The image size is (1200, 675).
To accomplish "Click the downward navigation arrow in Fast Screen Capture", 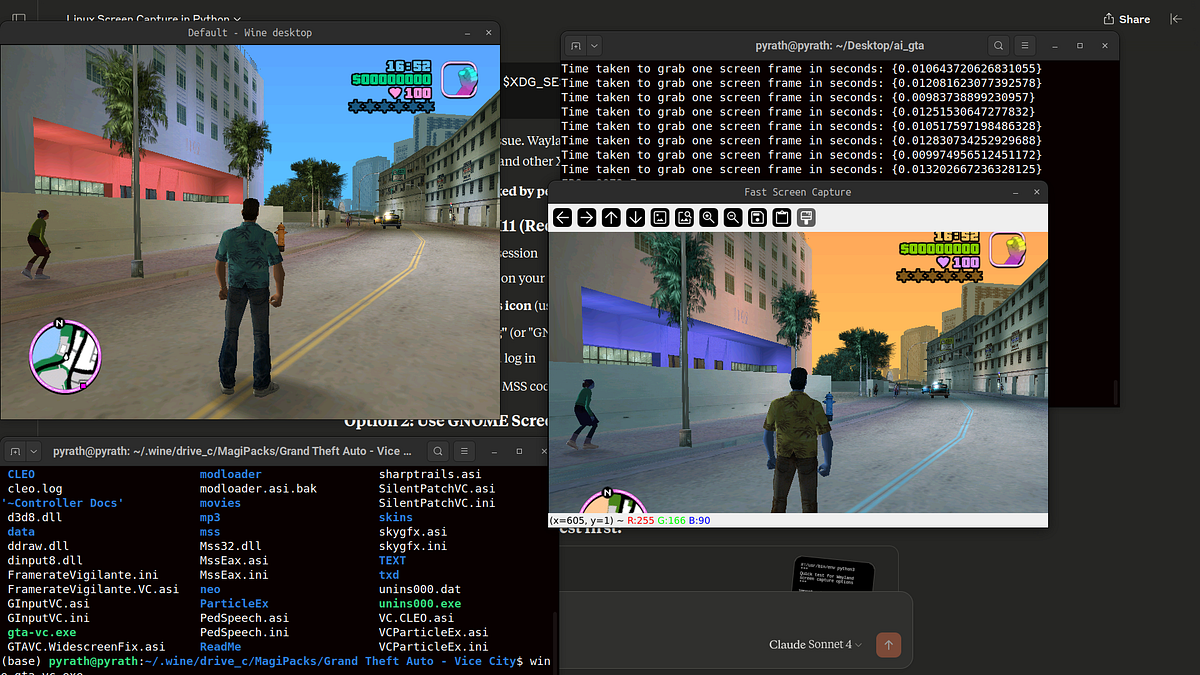I will 635,217.
